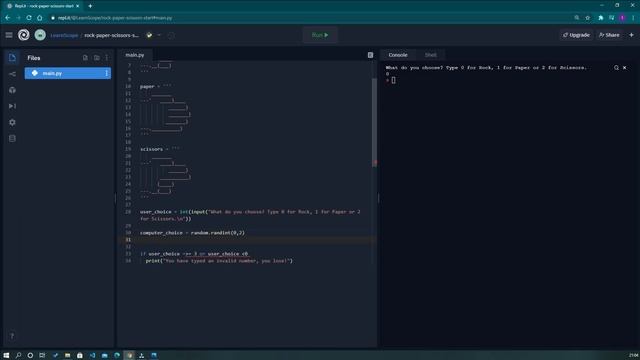640x360 pixels.
Task: Open the Packages sidebar icon
Action: click(x=12, y=90)
